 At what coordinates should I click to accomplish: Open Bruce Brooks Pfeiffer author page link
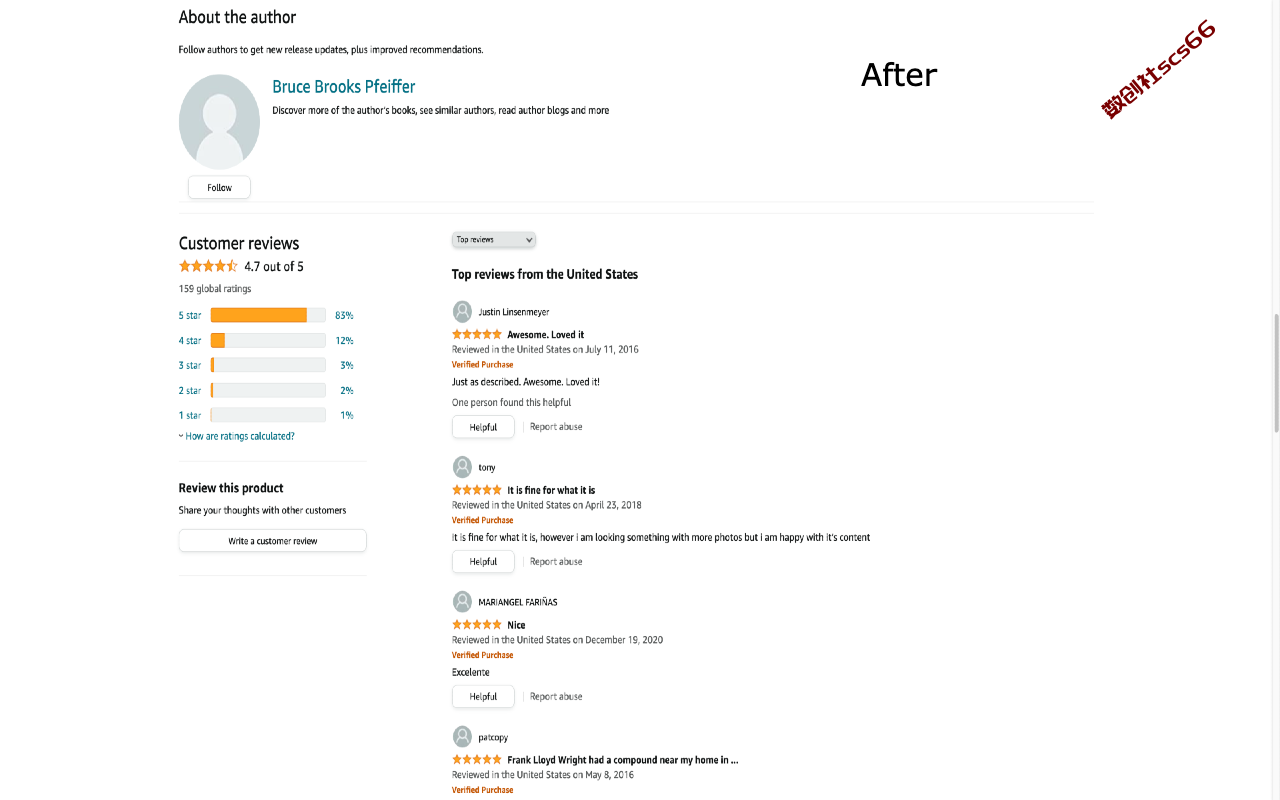[344, 87]
